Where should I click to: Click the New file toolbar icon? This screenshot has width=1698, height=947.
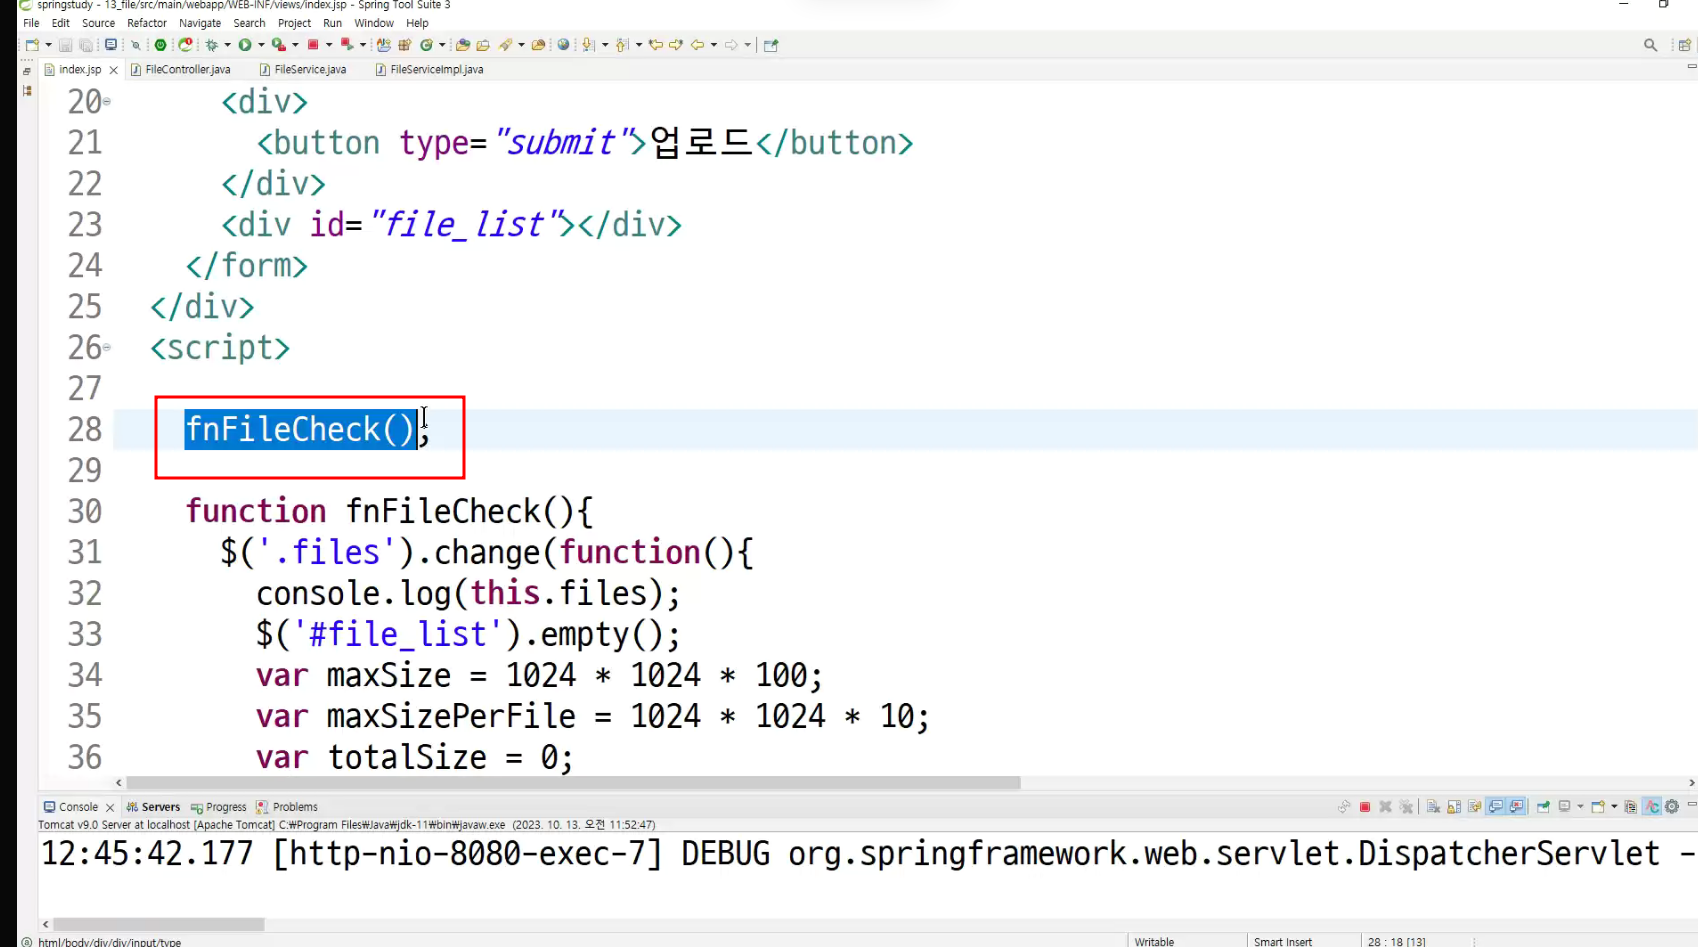(32, 45)
